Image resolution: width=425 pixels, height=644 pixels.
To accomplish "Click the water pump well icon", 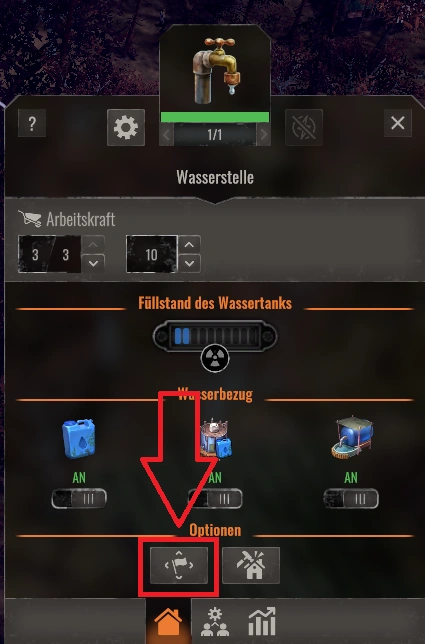I will coord(351,438).
